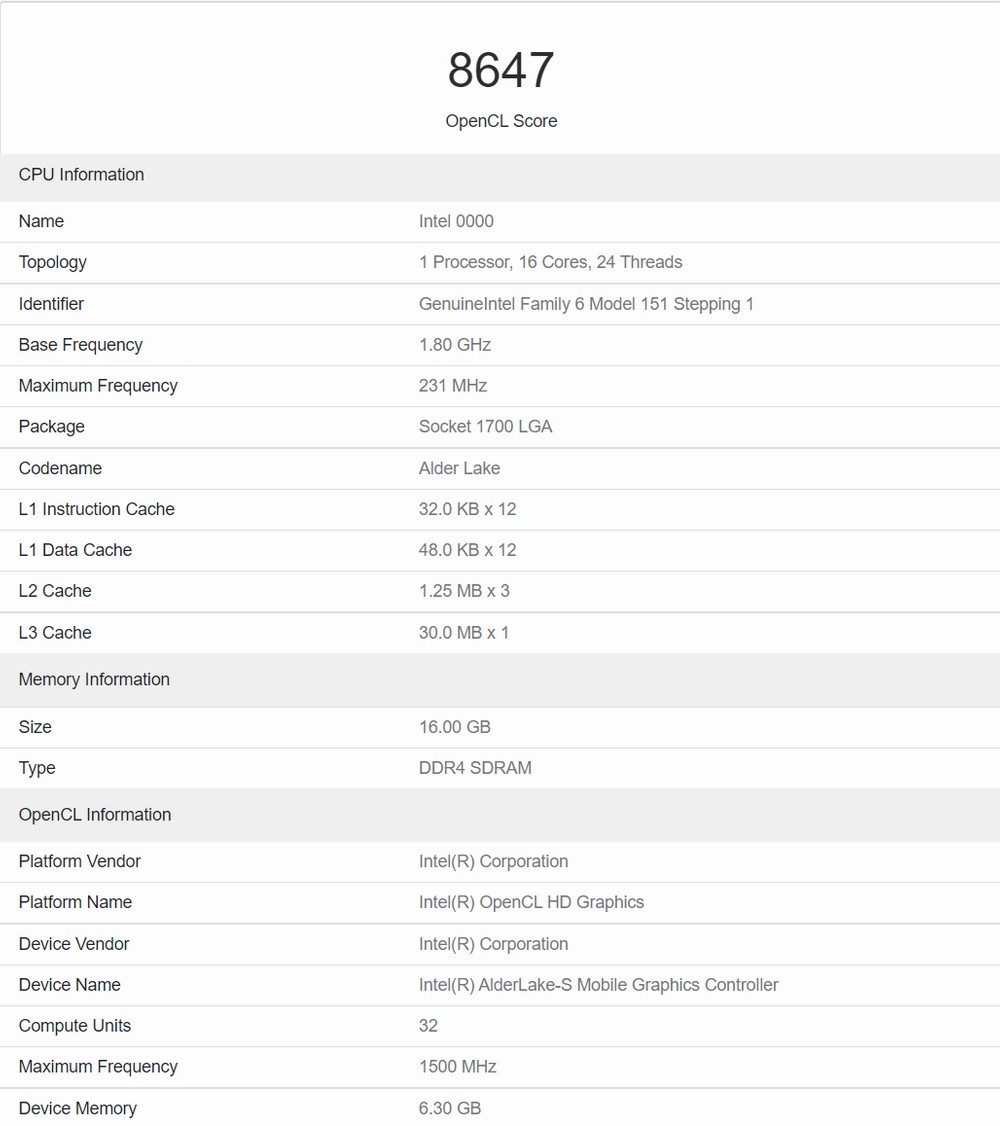Click the Platform Name label
1000x1126 pixels.
[x=75, y=902]
